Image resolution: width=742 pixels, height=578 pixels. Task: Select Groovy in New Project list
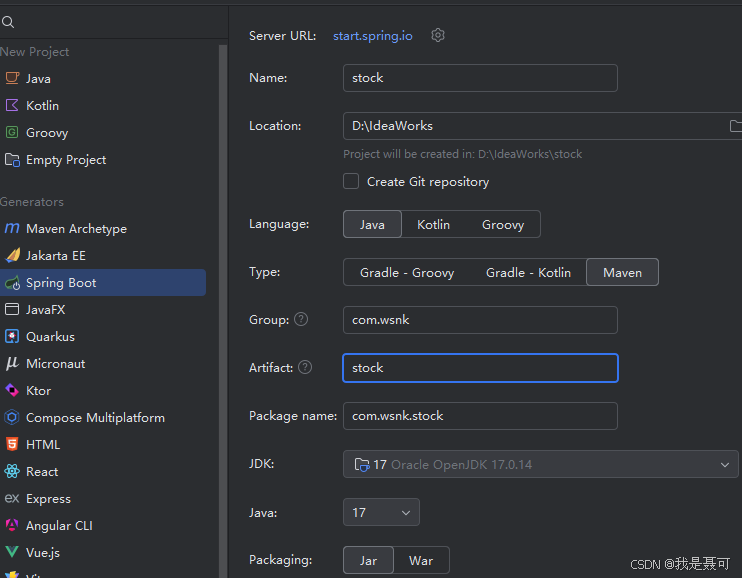coord(103,132)
